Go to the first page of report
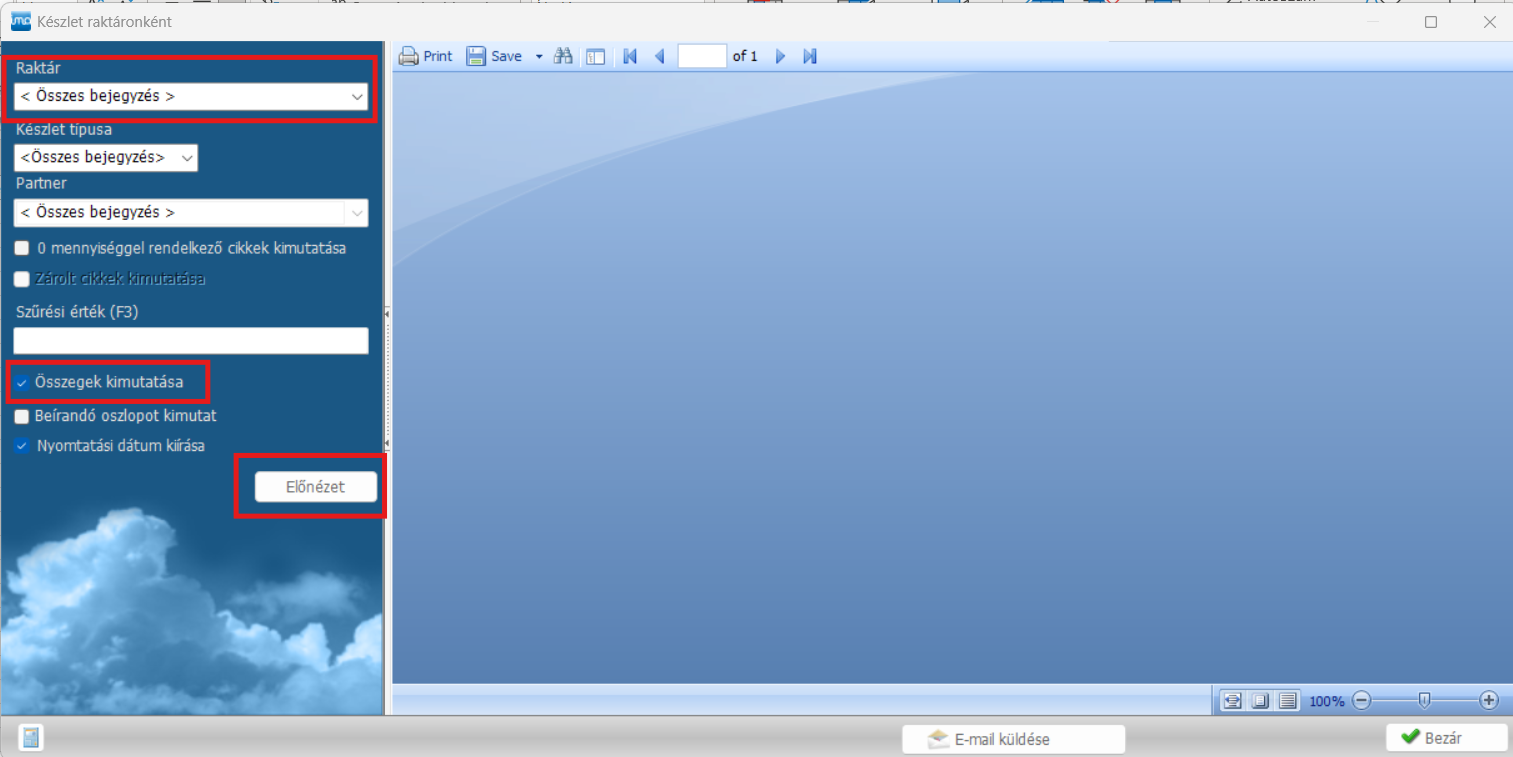The image size is (1513, 757). (x=630, y=56)
